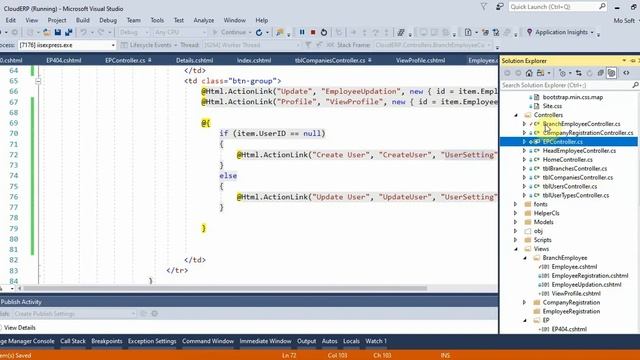Open the Process iisexpress.exe dropdown
The image size is (640, 360).
coord(113,45)
